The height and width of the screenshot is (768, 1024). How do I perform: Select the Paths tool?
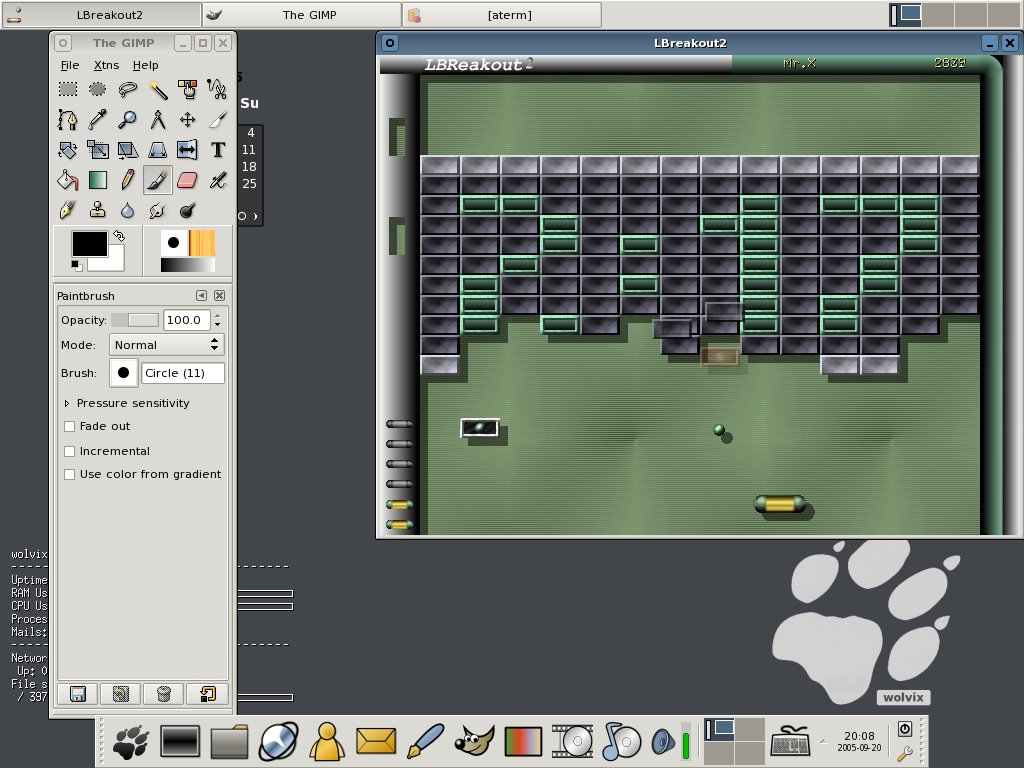(68, 120)
